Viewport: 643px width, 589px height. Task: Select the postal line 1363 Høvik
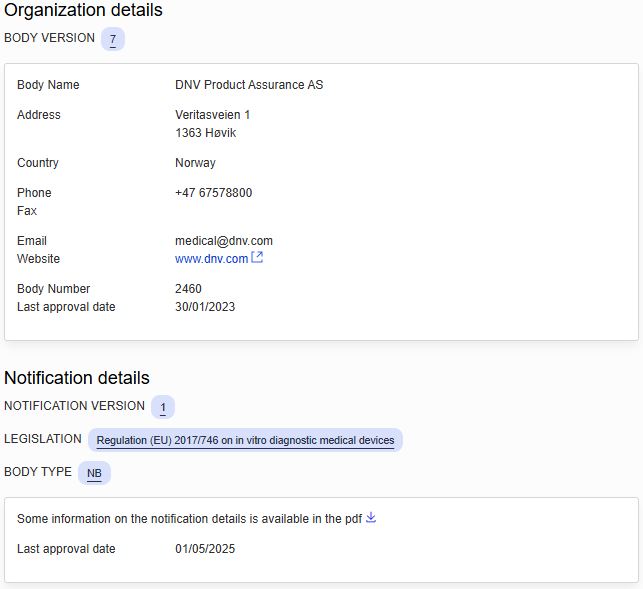pos(205,133)
